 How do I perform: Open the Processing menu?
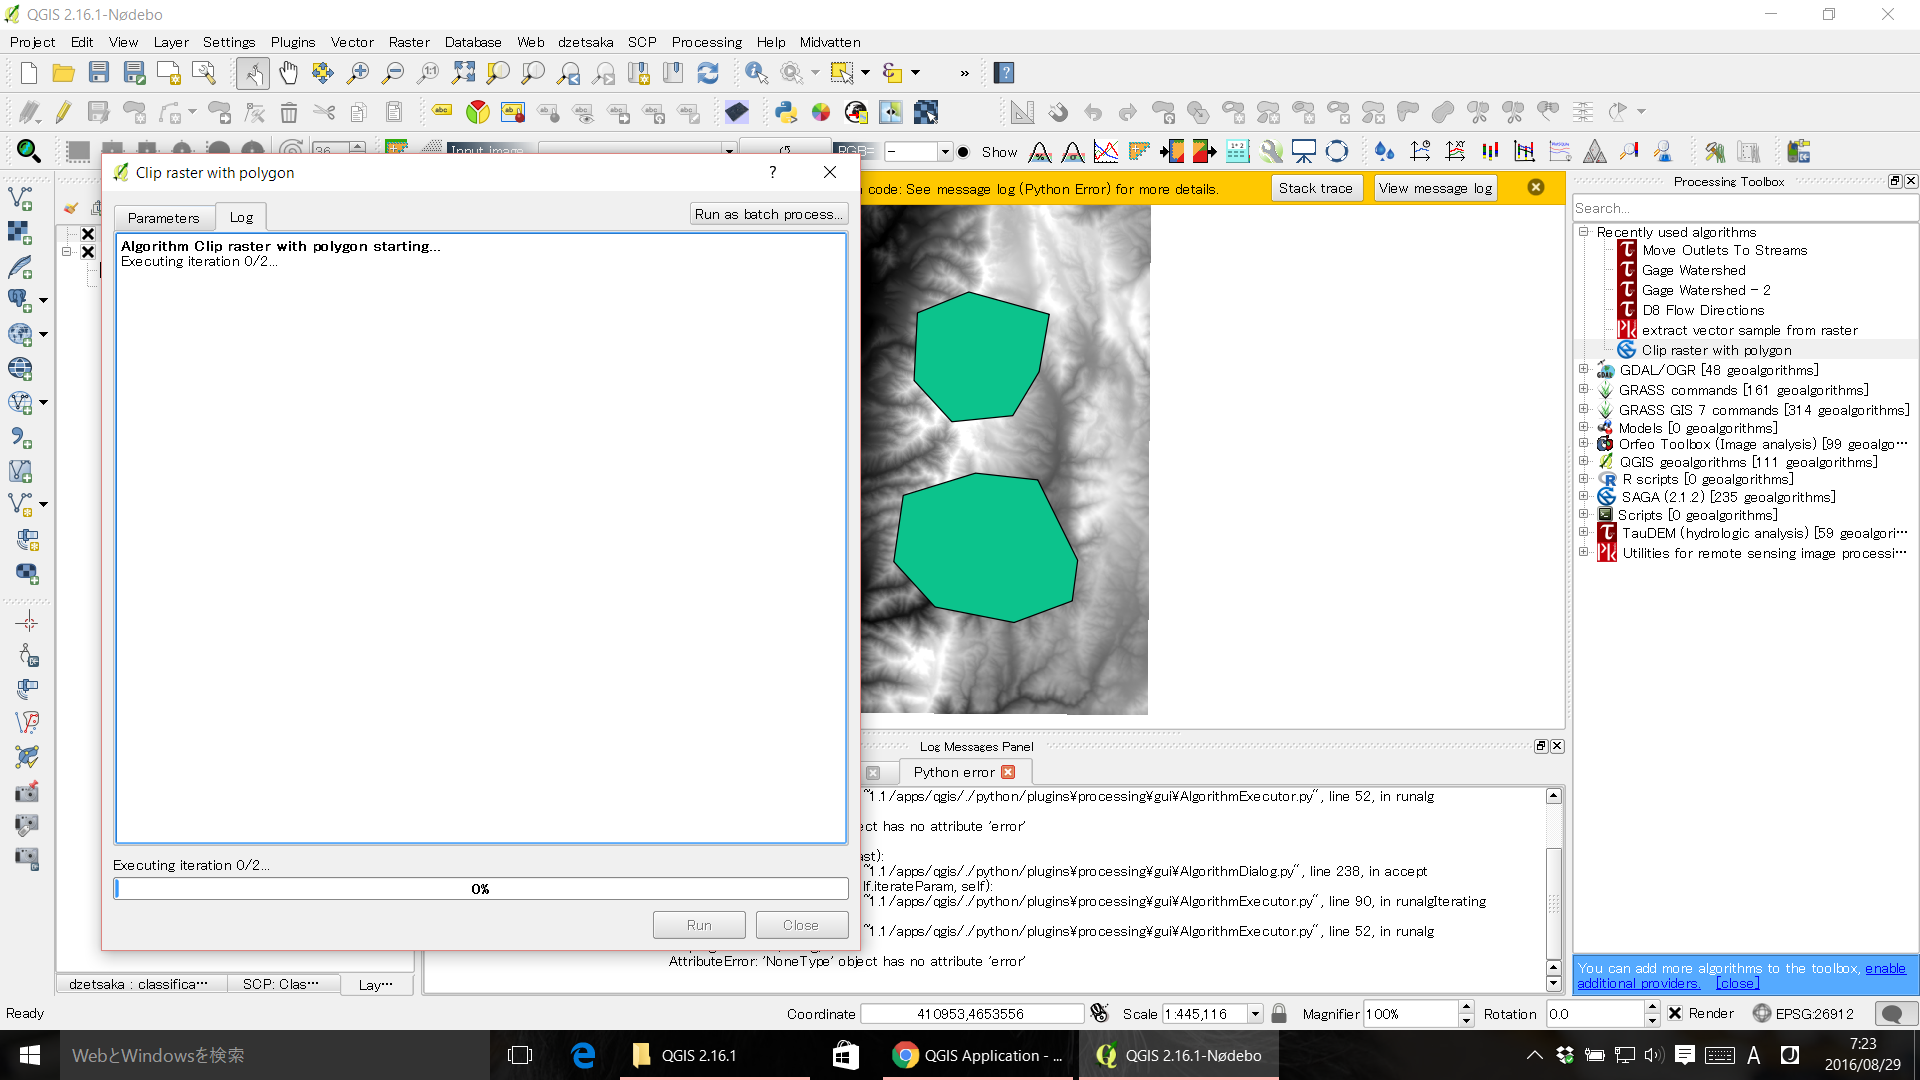point(706,42)
